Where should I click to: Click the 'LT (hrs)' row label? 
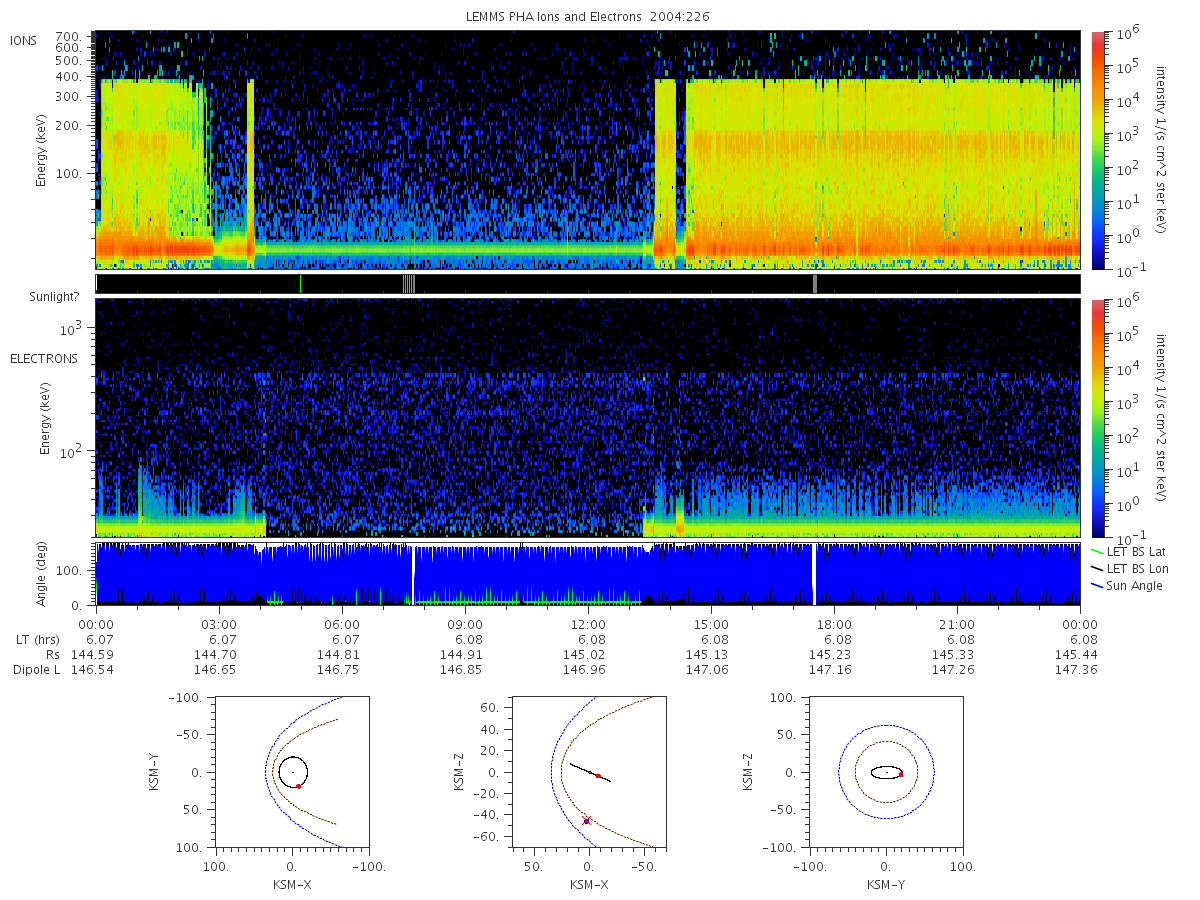(37, 639)
